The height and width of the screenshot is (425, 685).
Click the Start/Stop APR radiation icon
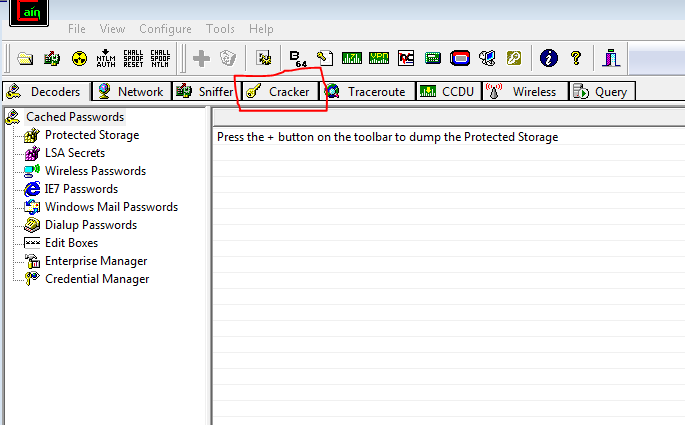79,58
